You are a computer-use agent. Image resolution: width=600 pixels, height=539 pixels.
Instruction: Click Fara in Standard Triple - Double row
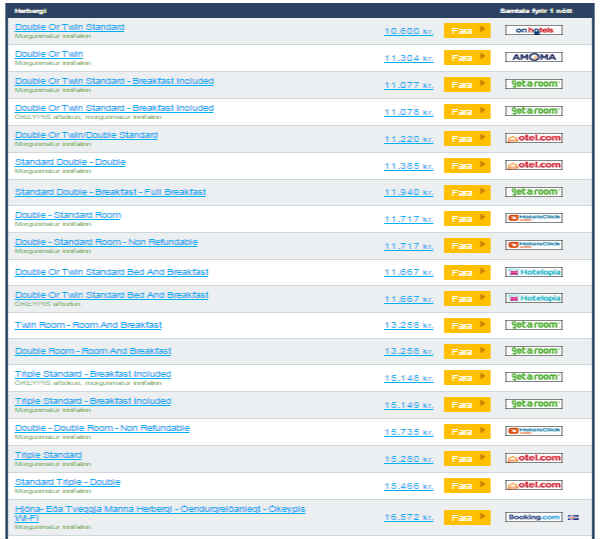[467, 485]
